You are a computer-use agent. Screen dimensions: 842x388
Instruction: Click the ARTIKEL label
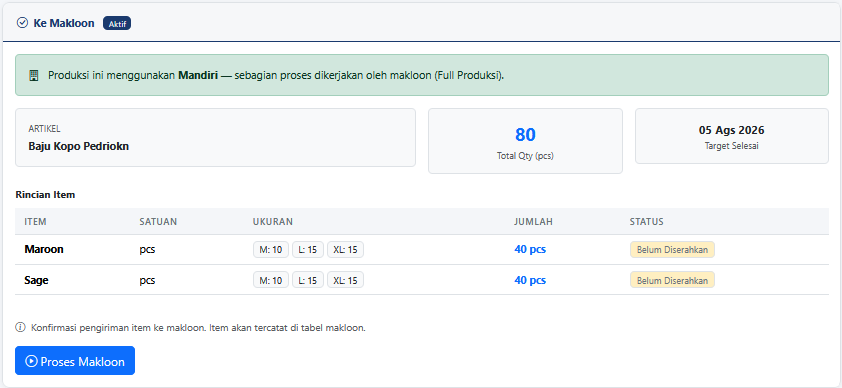(44, 129)
